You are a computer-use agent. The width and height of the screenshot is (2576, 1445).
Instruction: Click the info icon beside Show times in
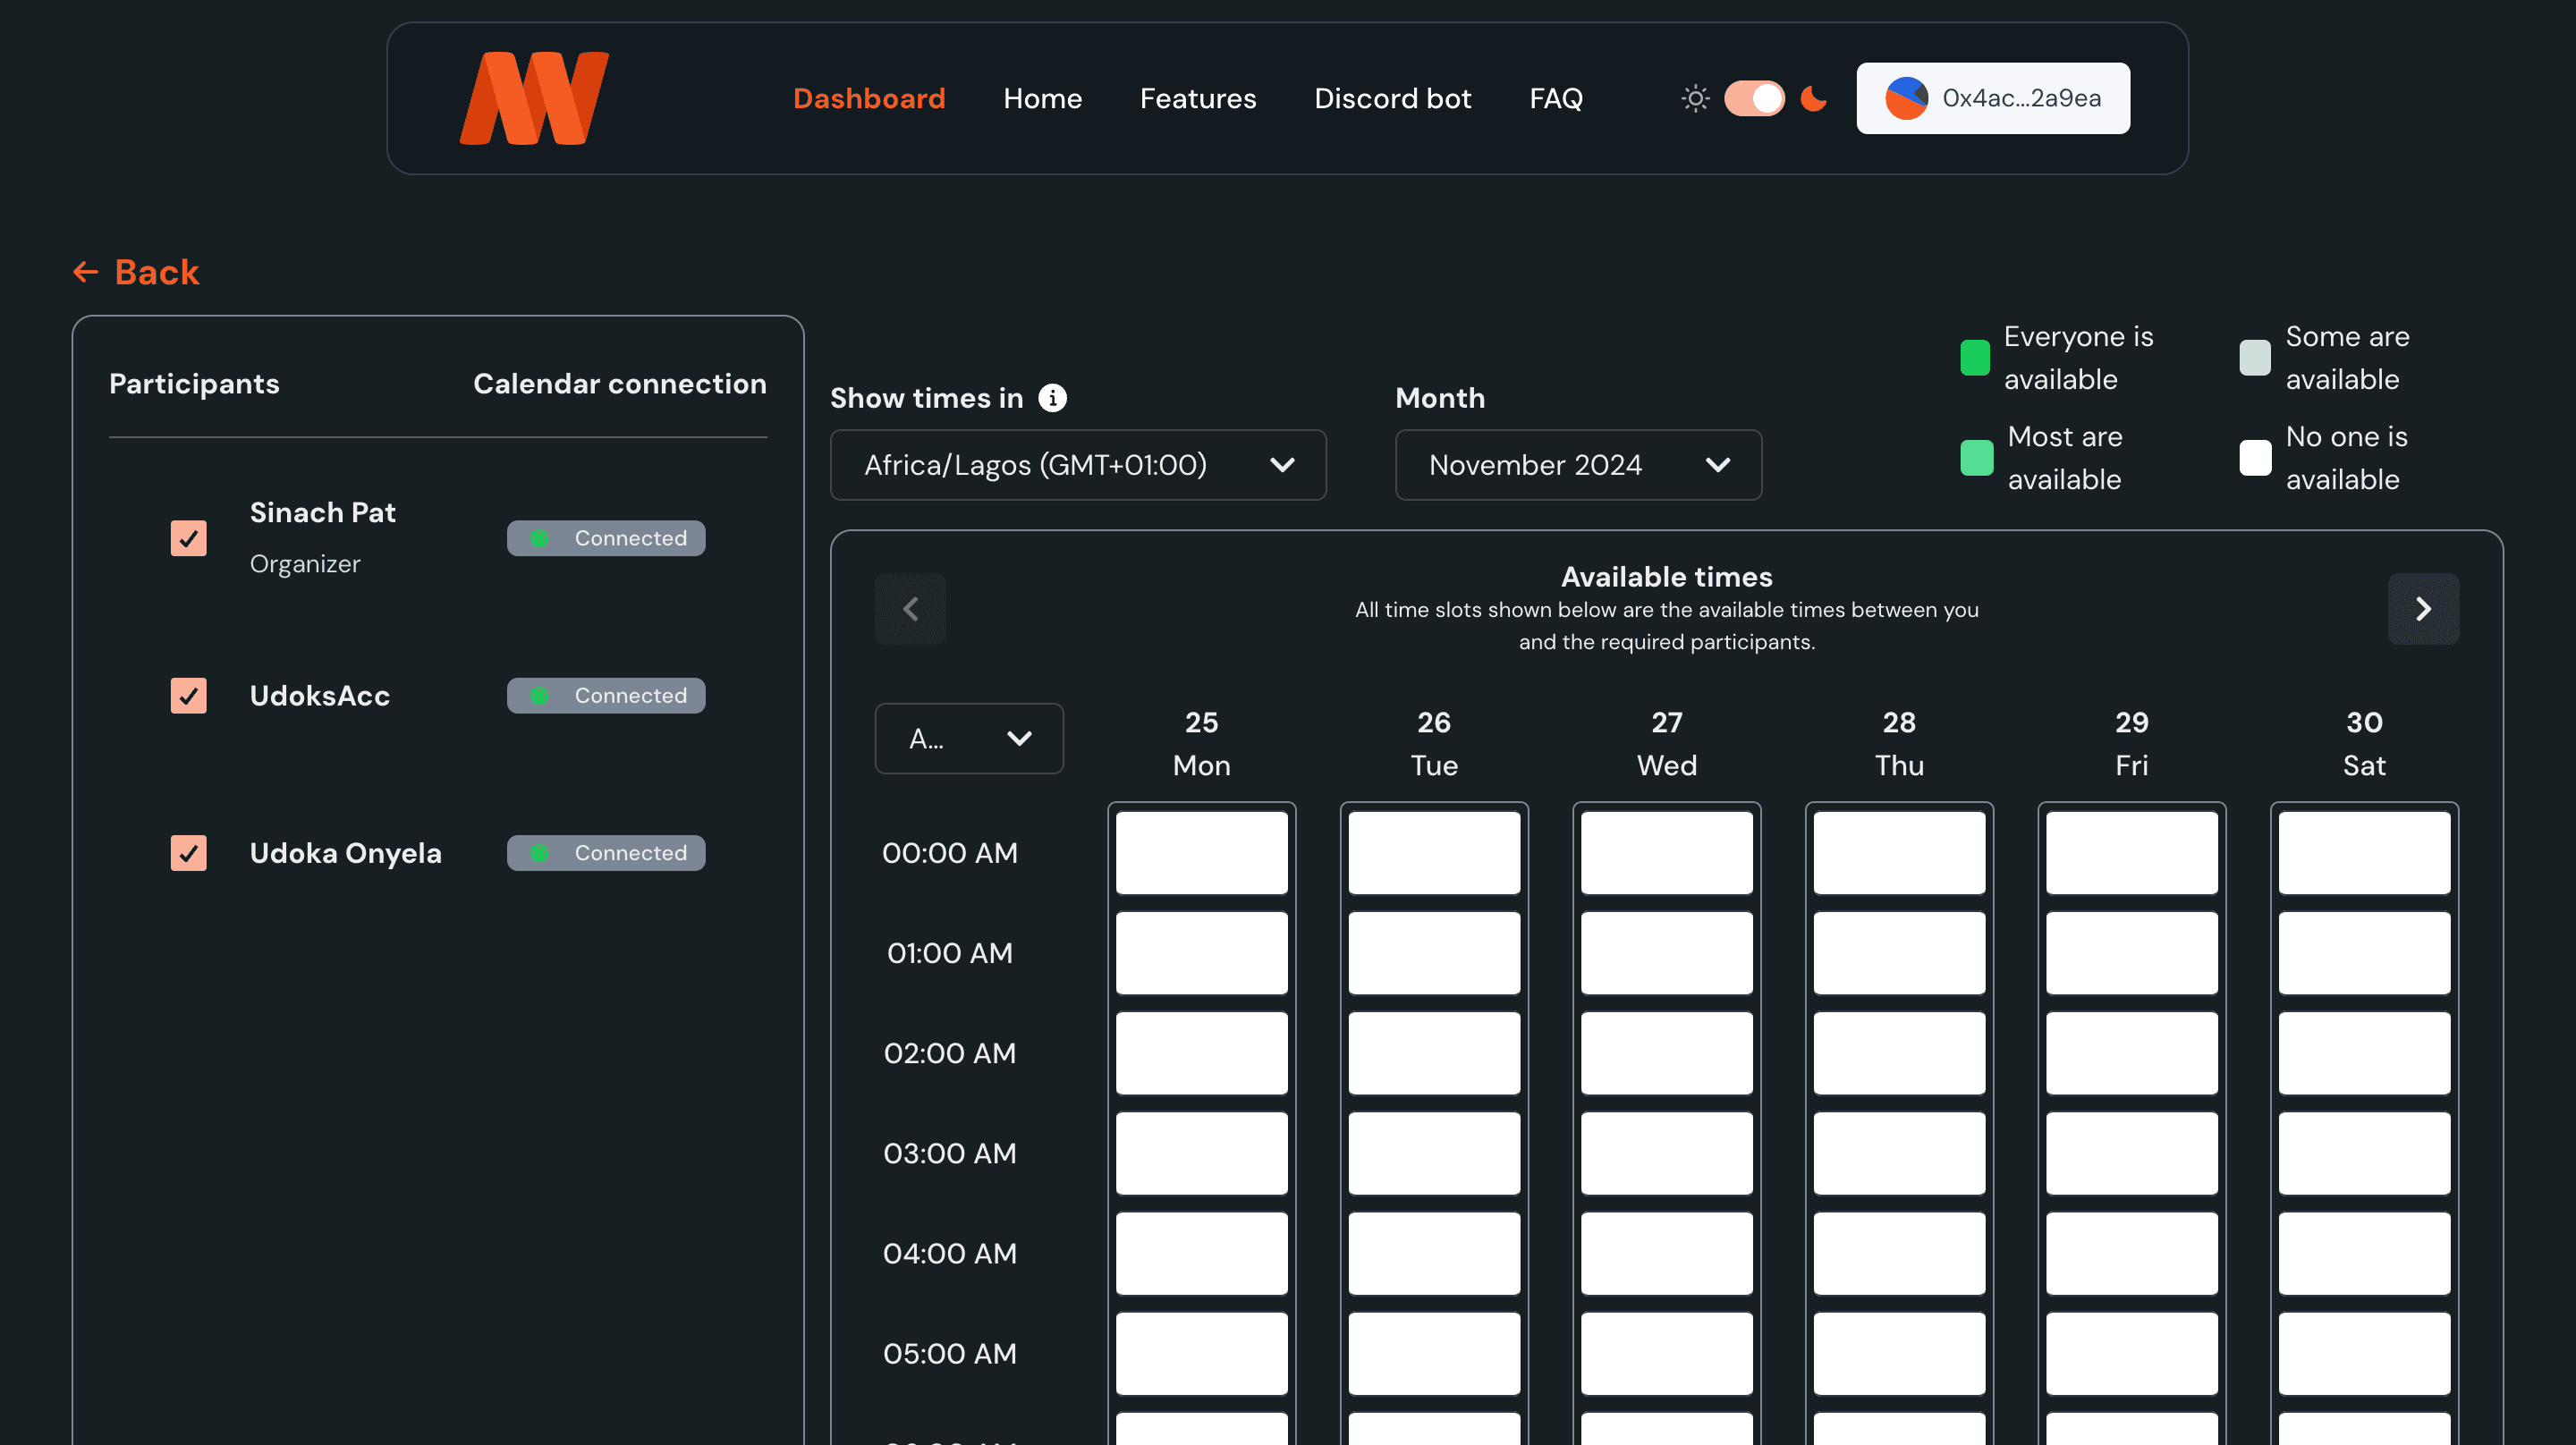(1052, 398)
